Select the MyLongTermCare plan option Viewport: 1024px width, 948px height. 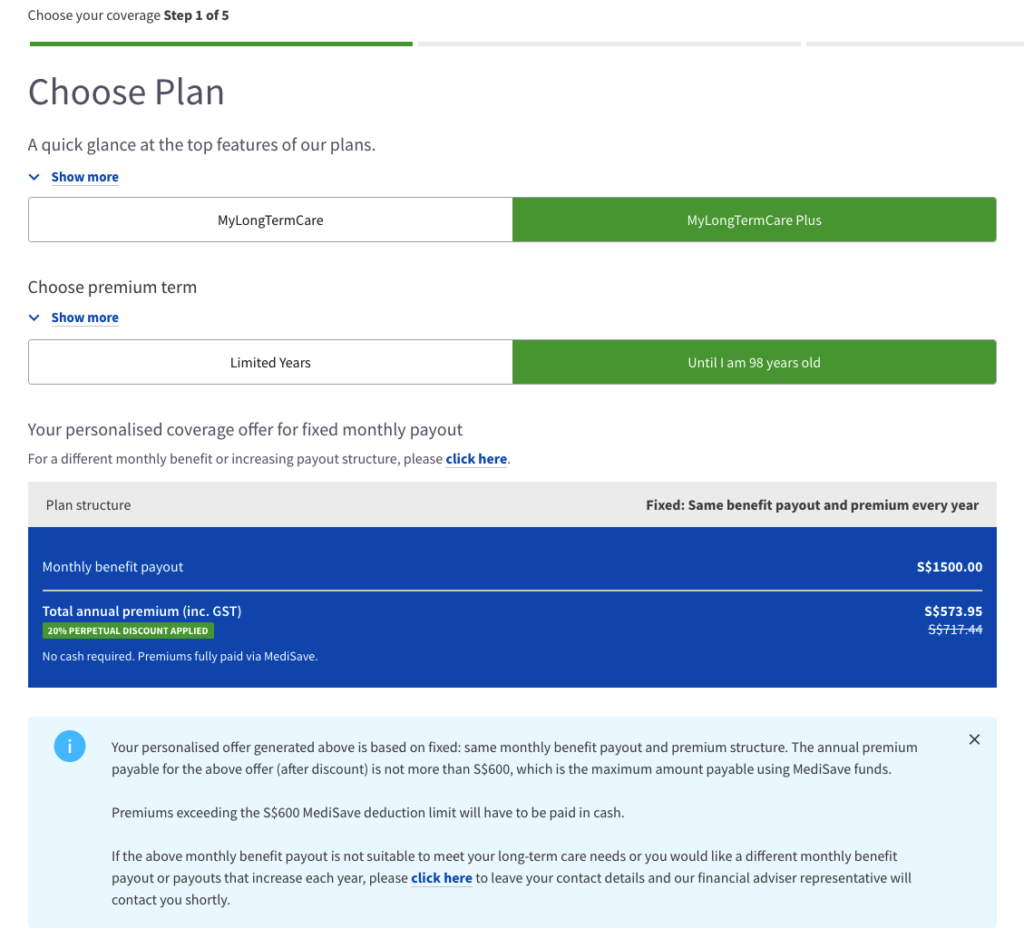(270, 220)
